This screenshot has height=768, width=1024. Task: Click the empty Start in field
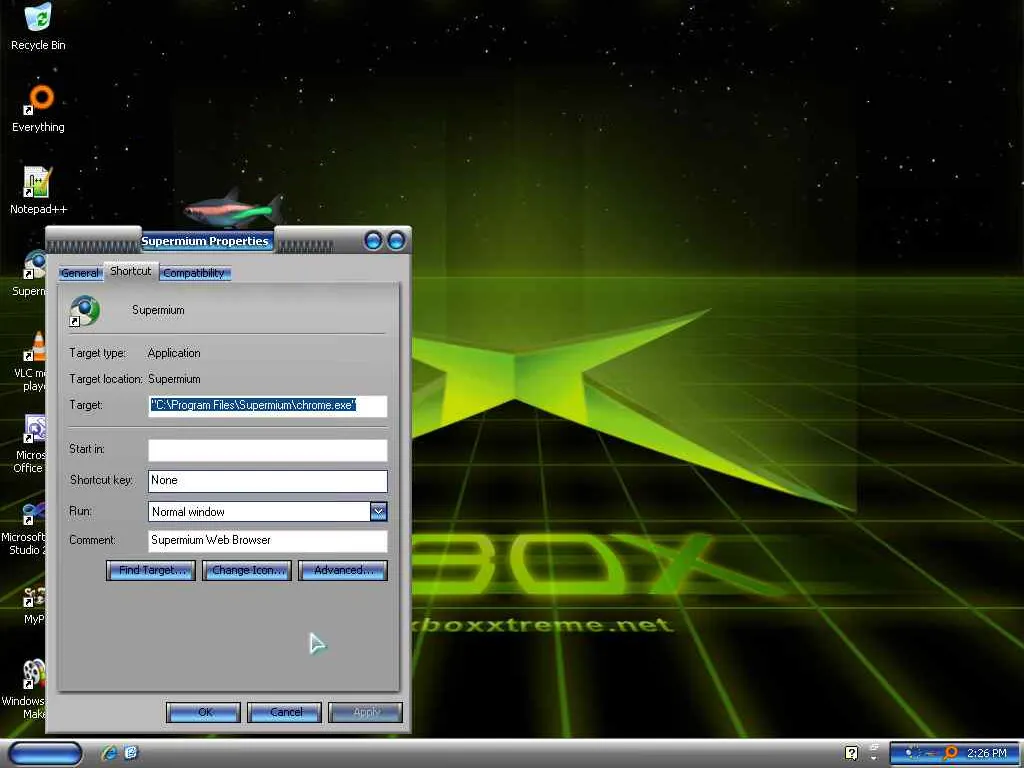click(x=268, y=450)
